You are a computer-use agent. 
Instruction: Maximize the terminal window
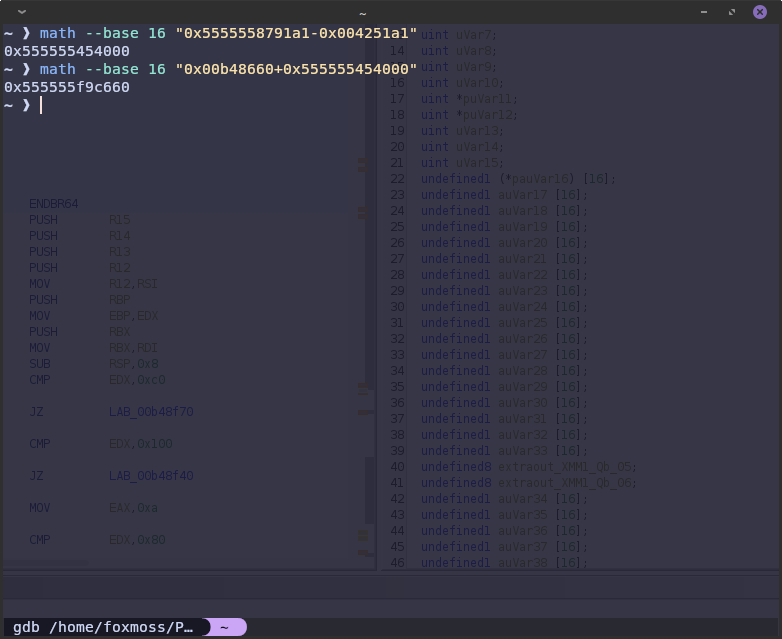732,12
